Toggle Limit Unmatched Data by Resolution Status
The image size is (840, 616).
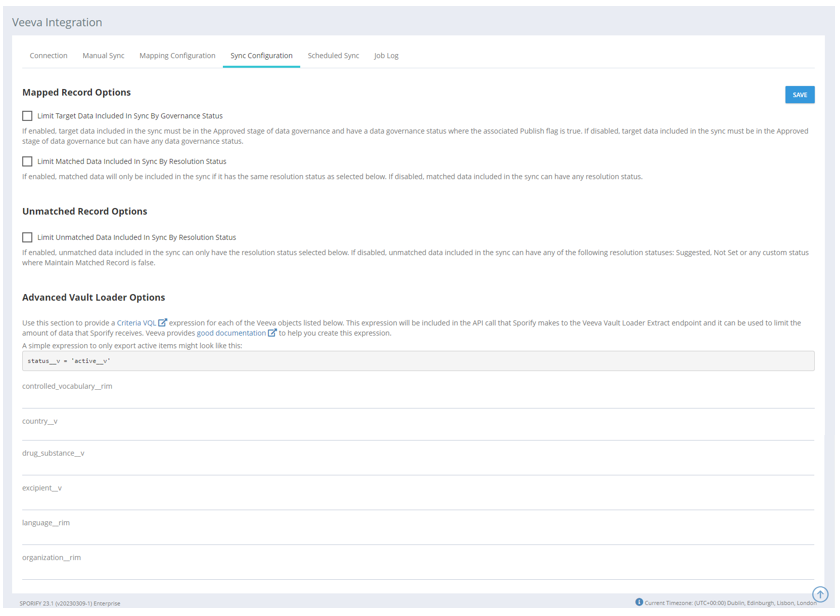pos(27,238)
